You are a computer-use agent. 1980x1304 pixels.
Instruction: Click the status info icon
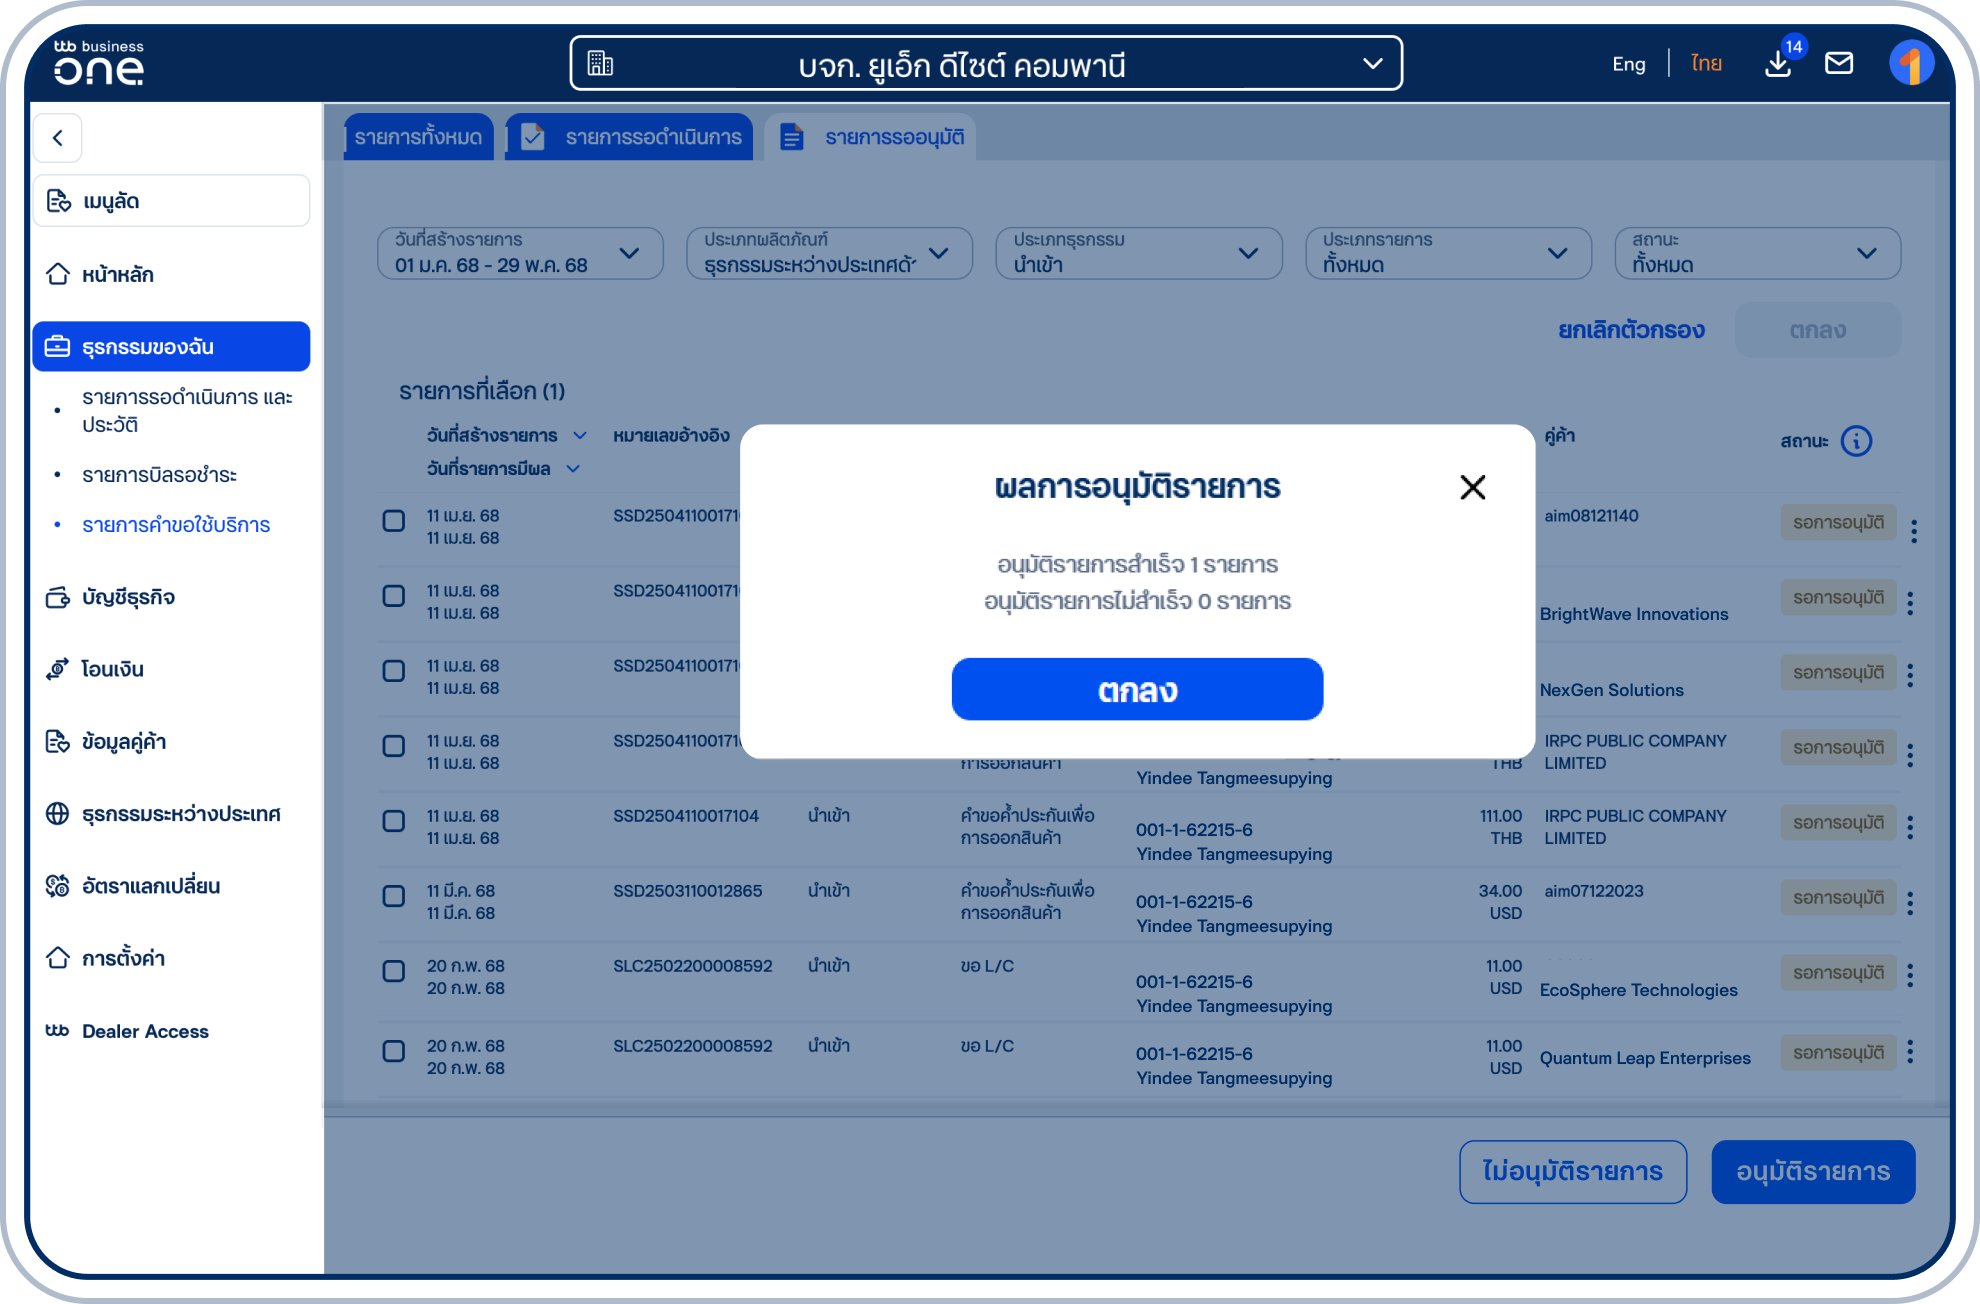pos(1856,441)
